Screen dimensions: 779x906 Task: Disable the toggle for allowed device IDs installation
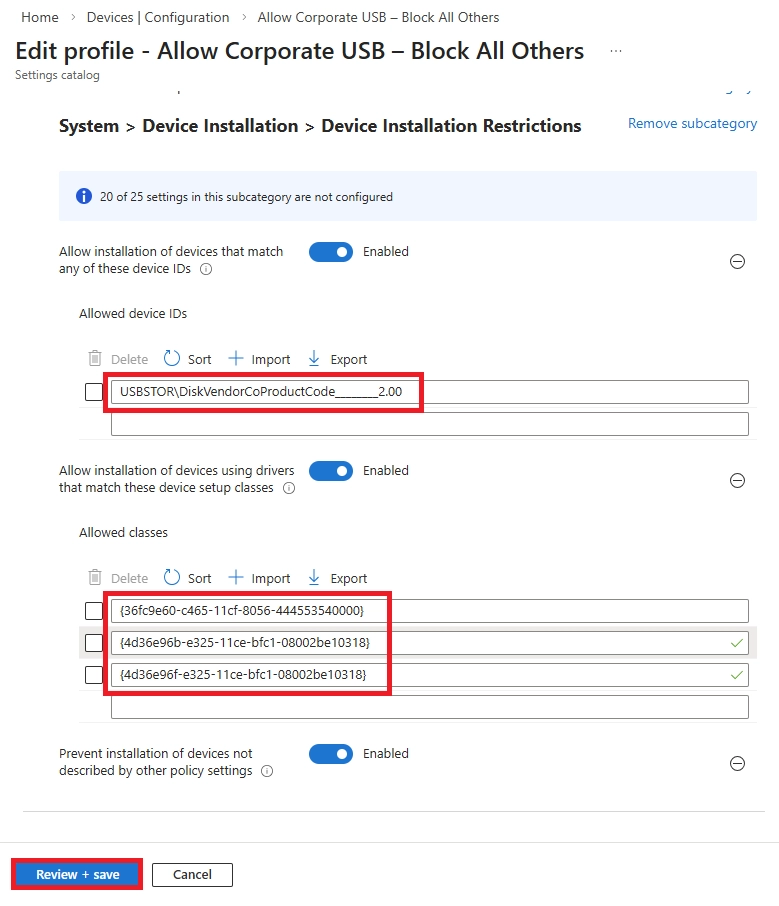click(331, 251)
